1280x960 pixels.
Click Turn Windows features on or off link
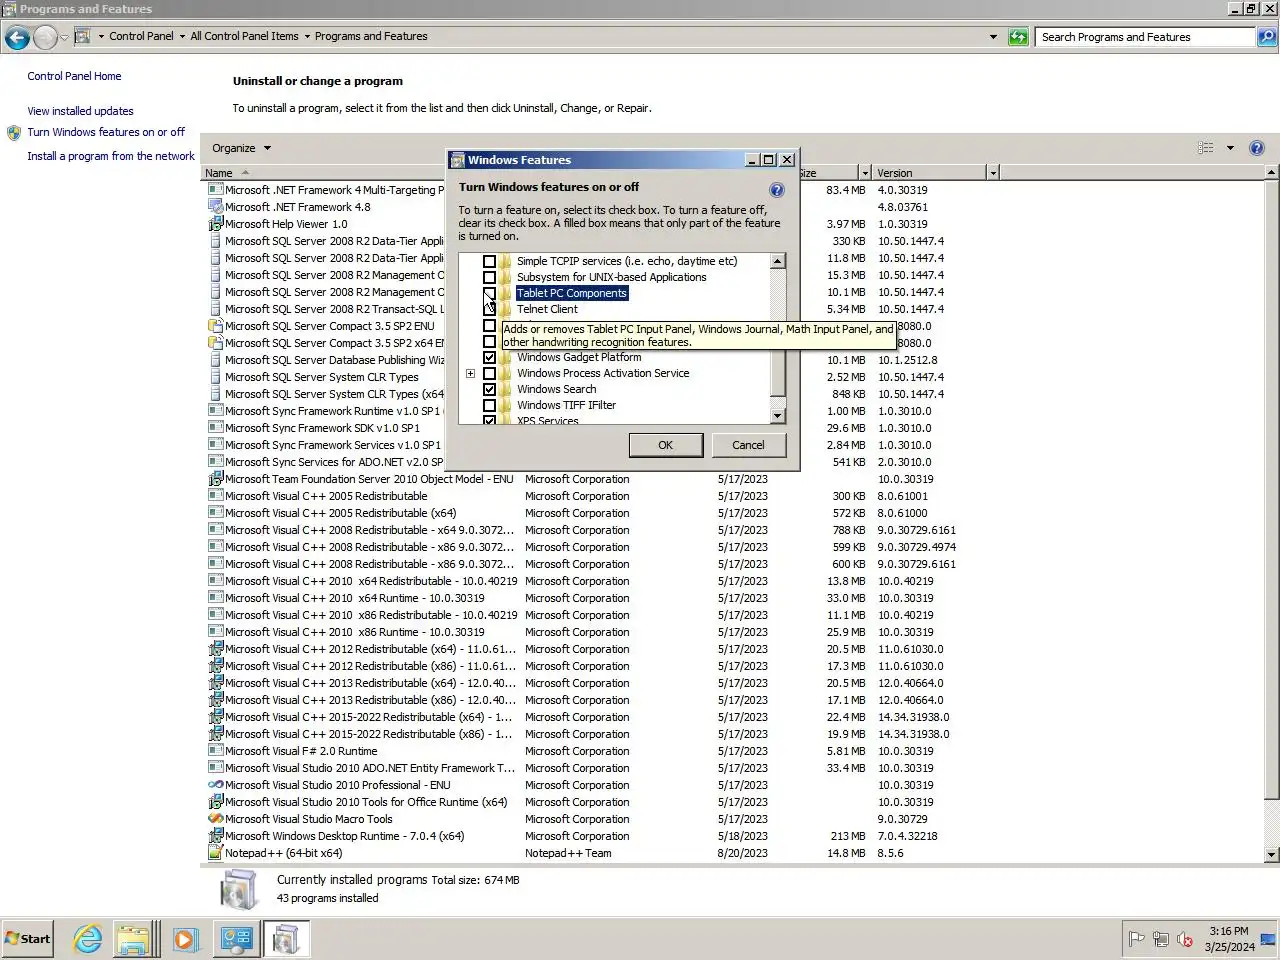(106, 132)
